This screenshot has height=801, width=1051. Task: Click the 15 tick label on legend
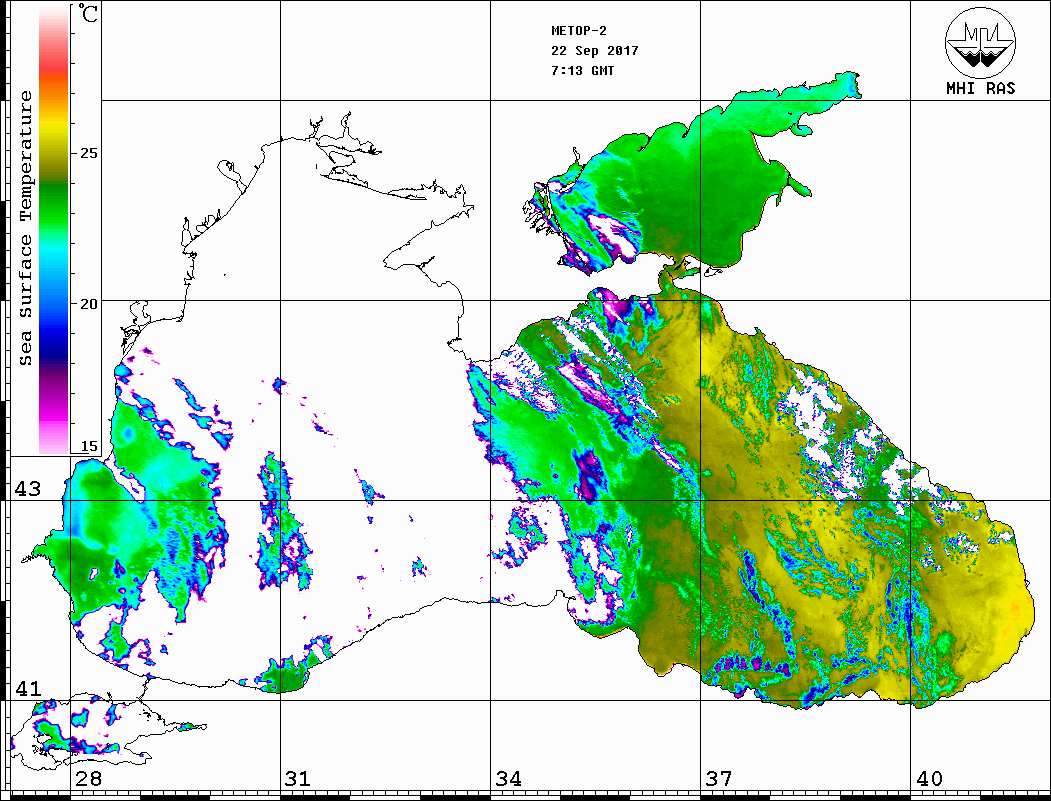pyautogui.click(x=89, y=447)
